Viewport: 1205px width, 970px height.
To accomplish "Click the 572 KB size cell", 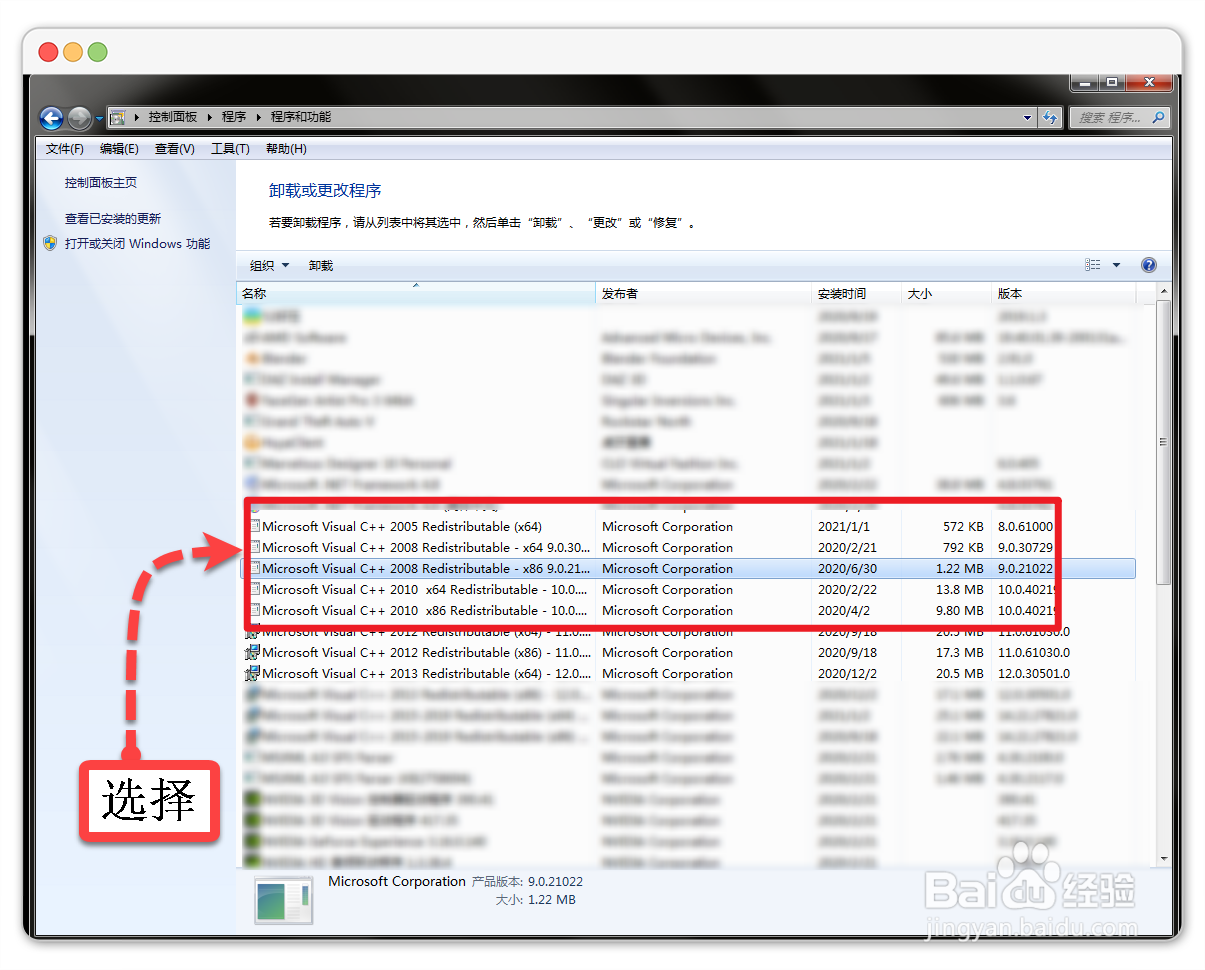I will click(x=963, y=527).
